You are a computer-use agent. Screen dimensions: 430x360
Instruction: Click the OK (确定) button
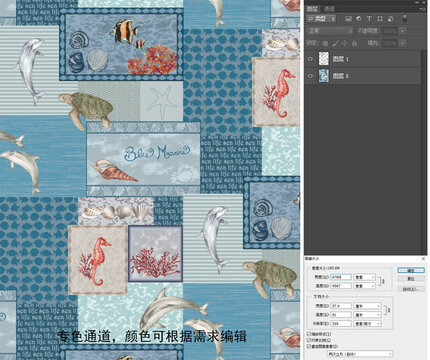[411, 270]
